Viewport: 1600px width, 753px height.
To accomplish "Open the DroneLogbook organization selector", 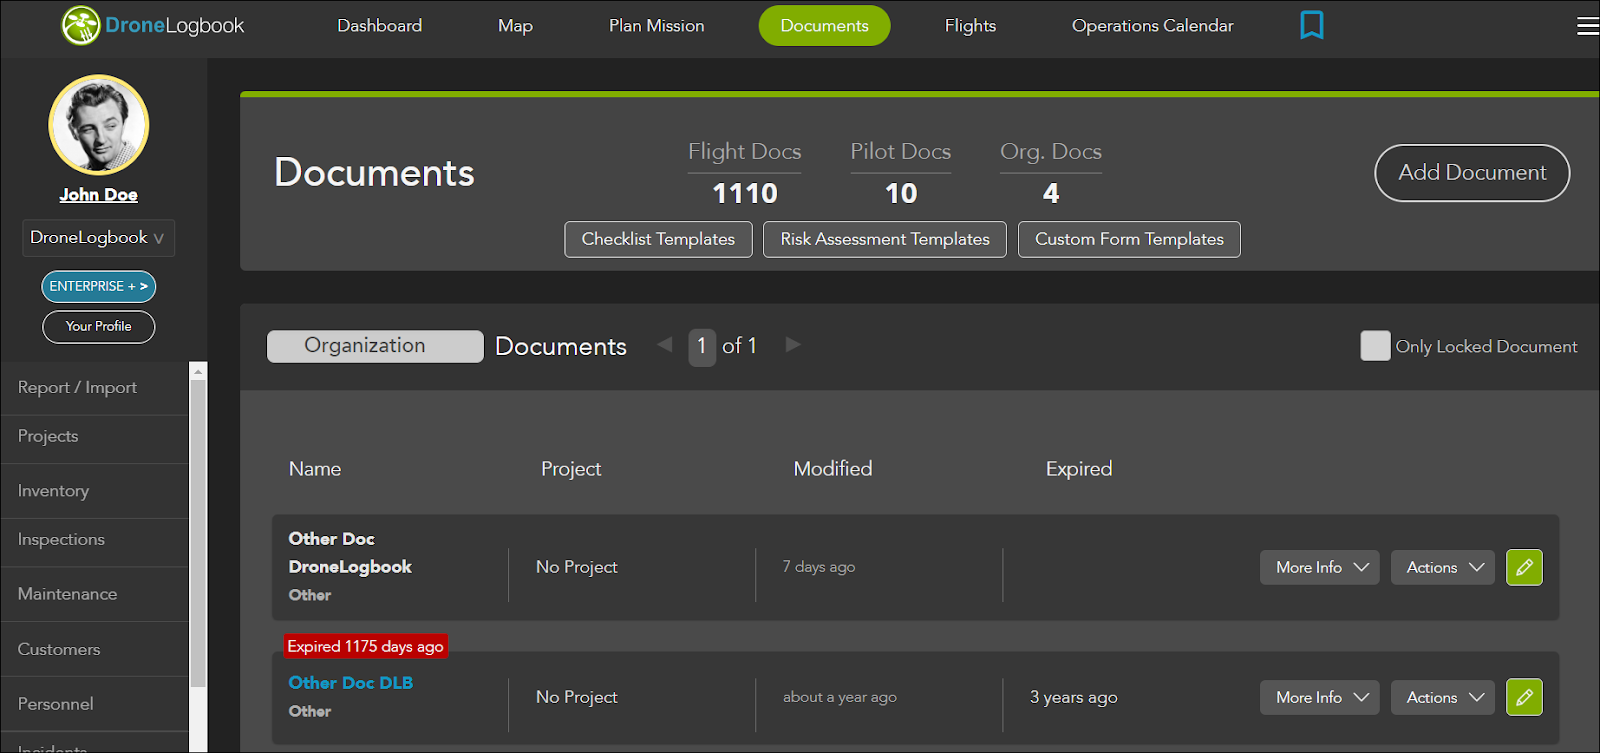I will point(98,238).
